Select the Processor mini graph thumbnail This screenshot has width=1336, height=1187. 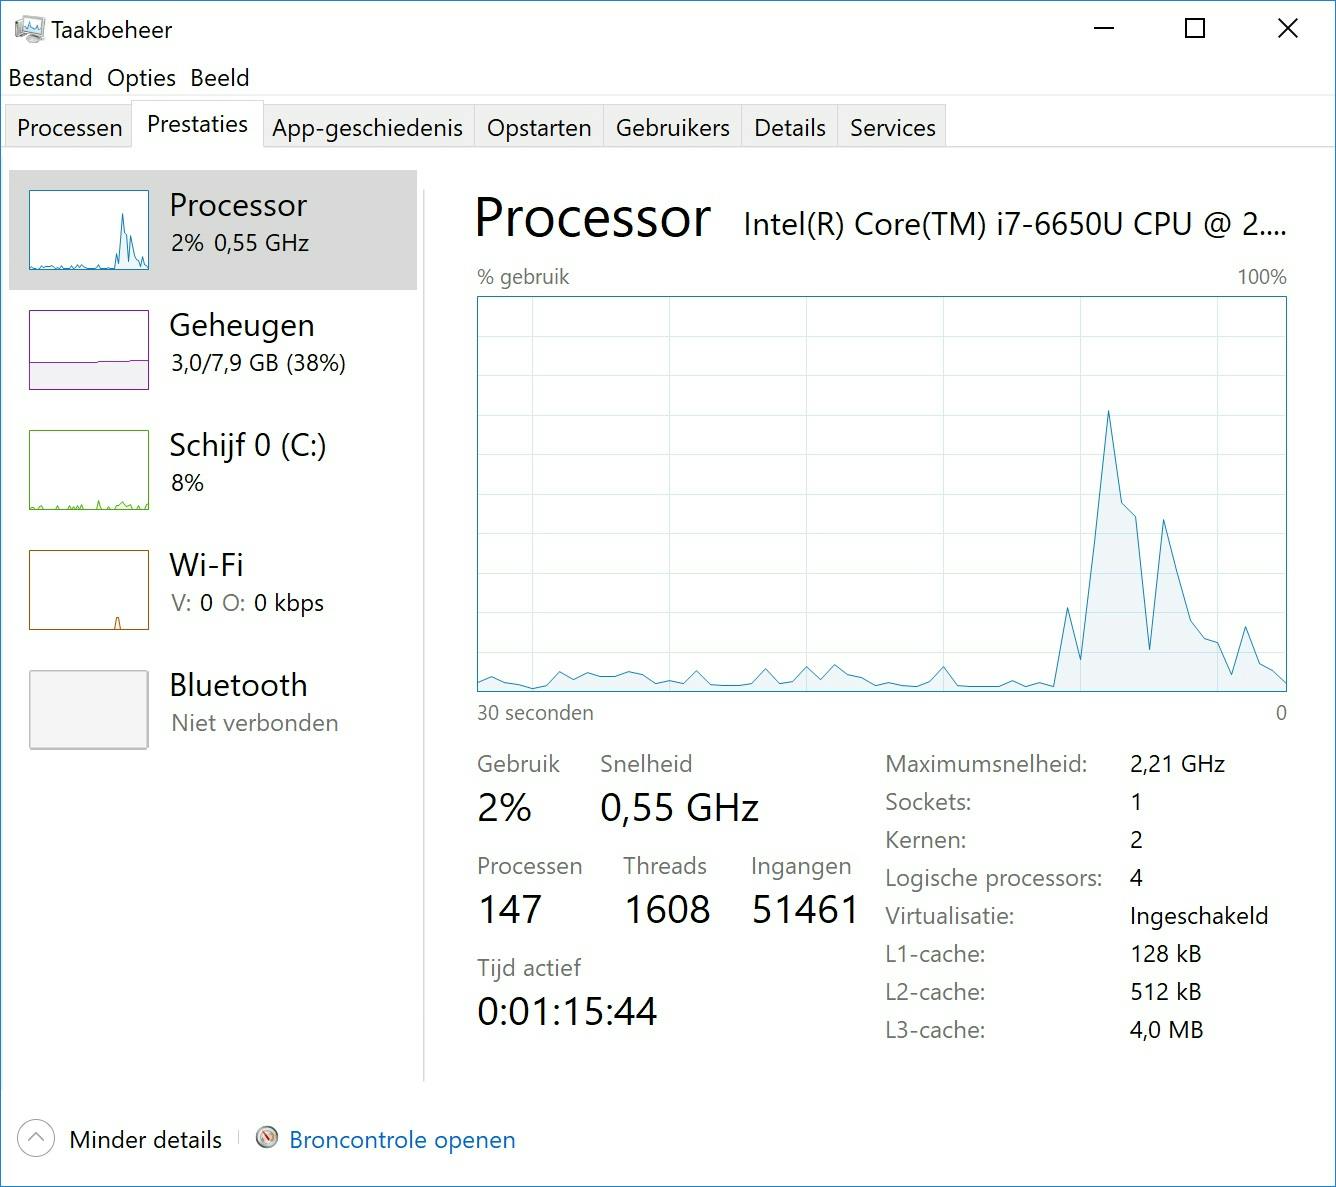pos(89,230)
